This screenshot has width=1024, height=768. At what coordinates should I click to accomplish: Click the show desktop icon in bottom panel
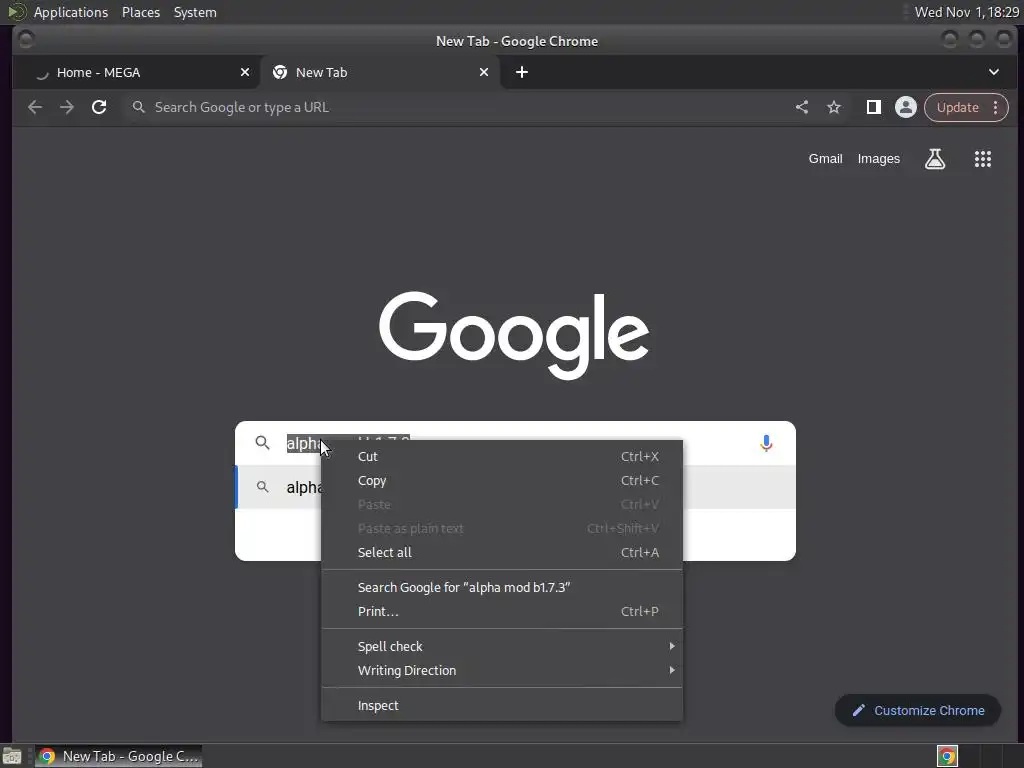(12, 756)
